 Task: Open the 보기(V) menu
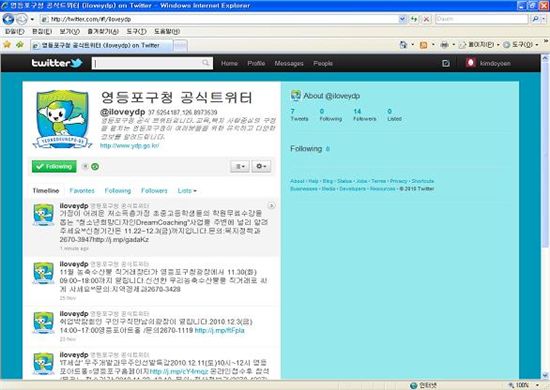69,32
